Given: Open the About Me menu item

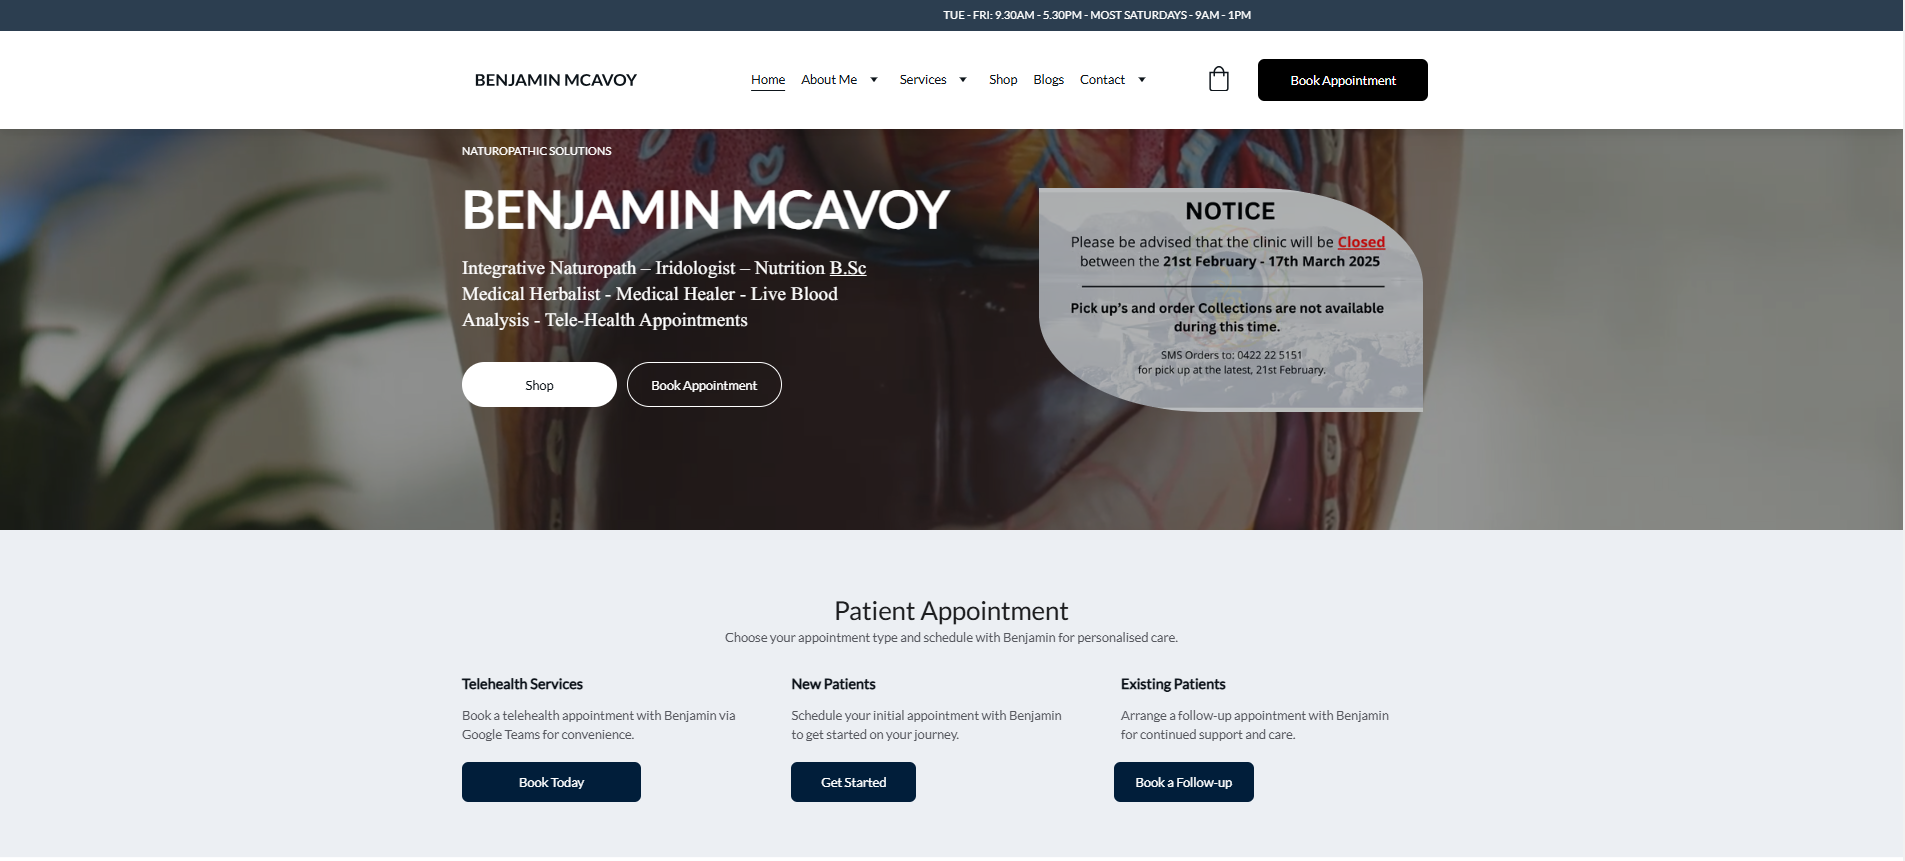Looking at the screenshot, I should coord(829,80).
